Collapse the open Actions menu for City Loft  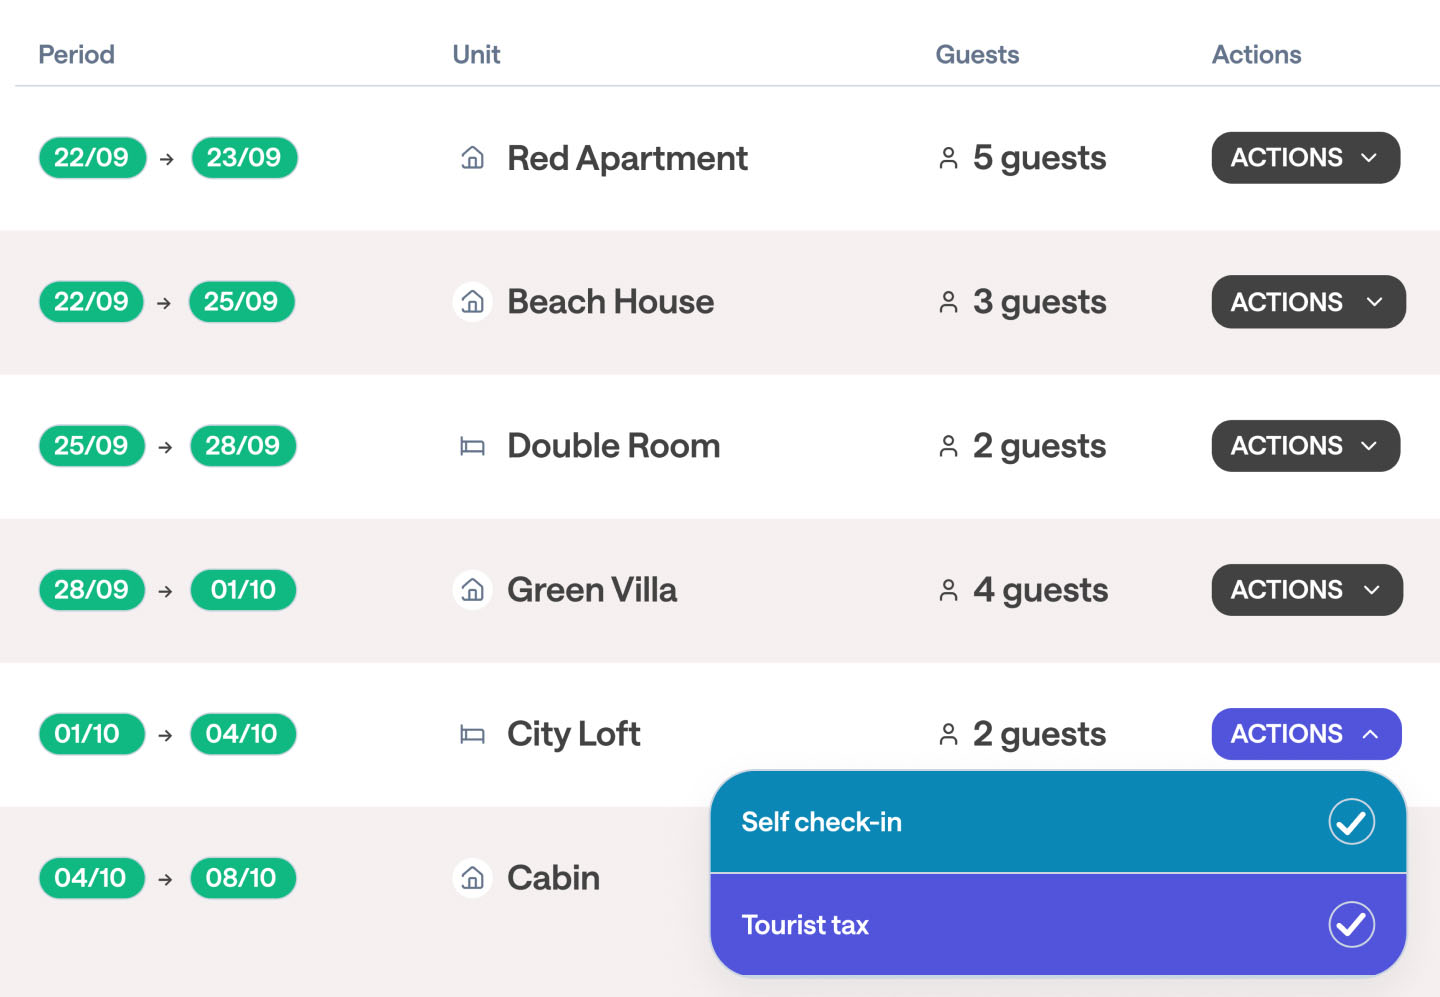click(x=1306, y=734)
